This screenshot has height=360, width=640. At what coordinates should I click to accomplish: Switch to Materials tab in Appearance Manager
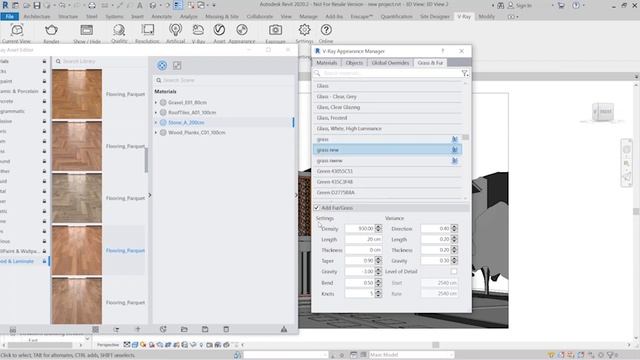point(327,63)
